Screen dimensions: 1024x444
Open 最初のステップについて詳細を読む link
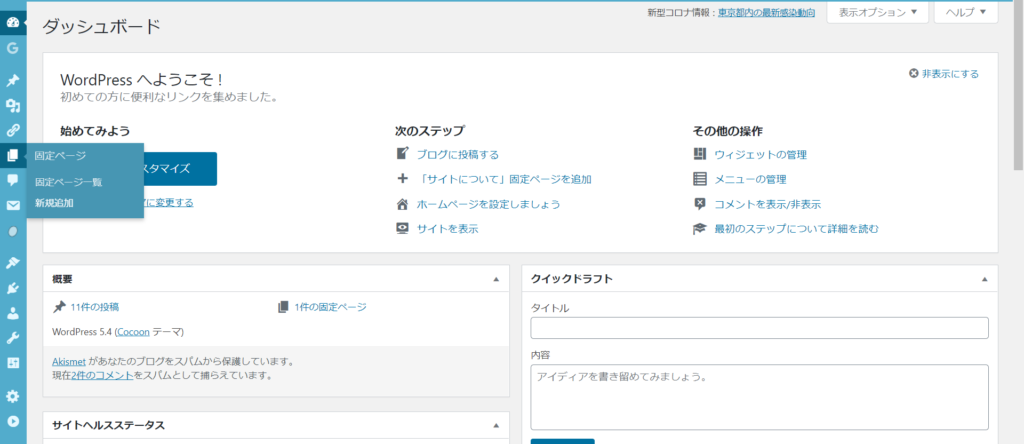[x=797, y=229]
